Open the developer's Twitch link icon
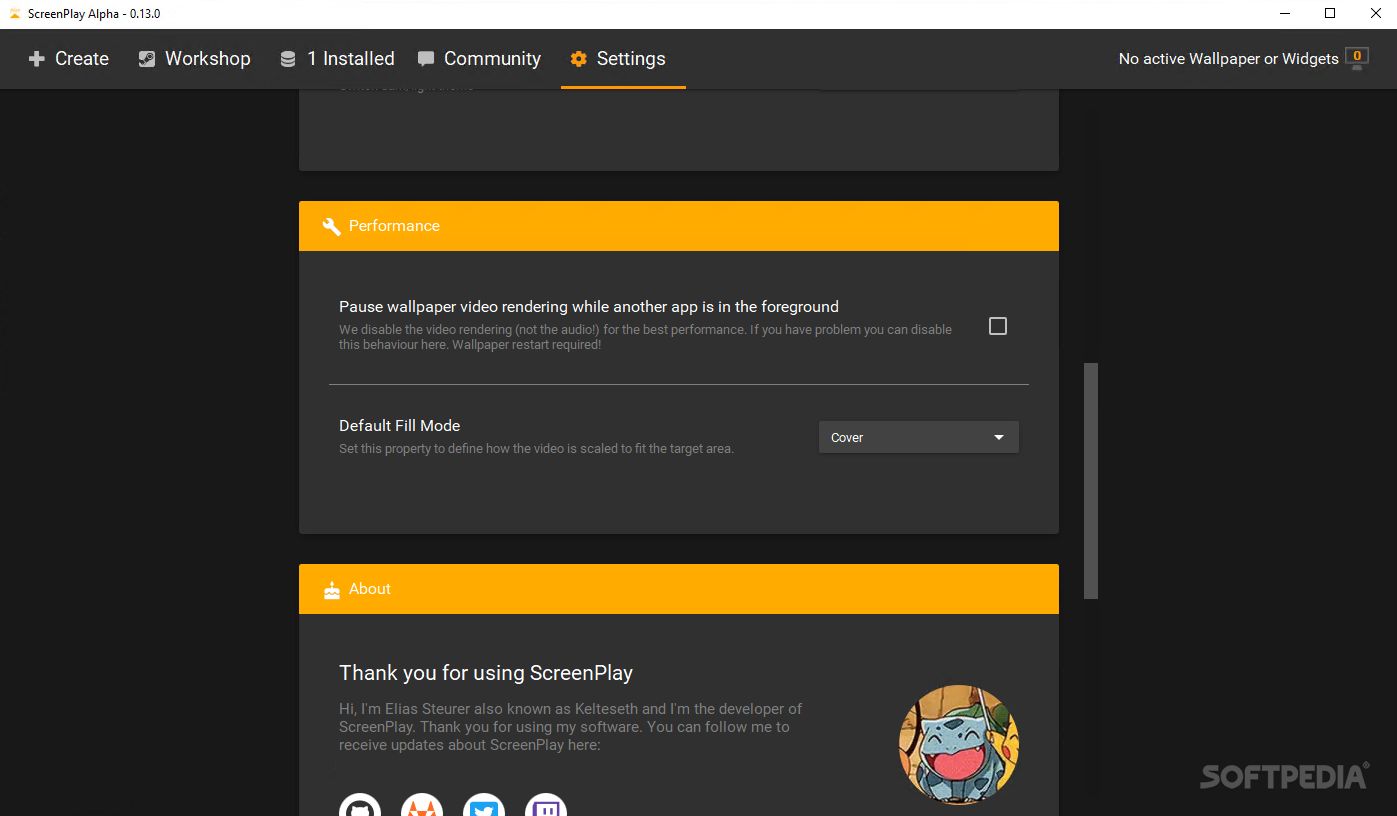Viewport: 1397px width, 816px height. (546, 805)
